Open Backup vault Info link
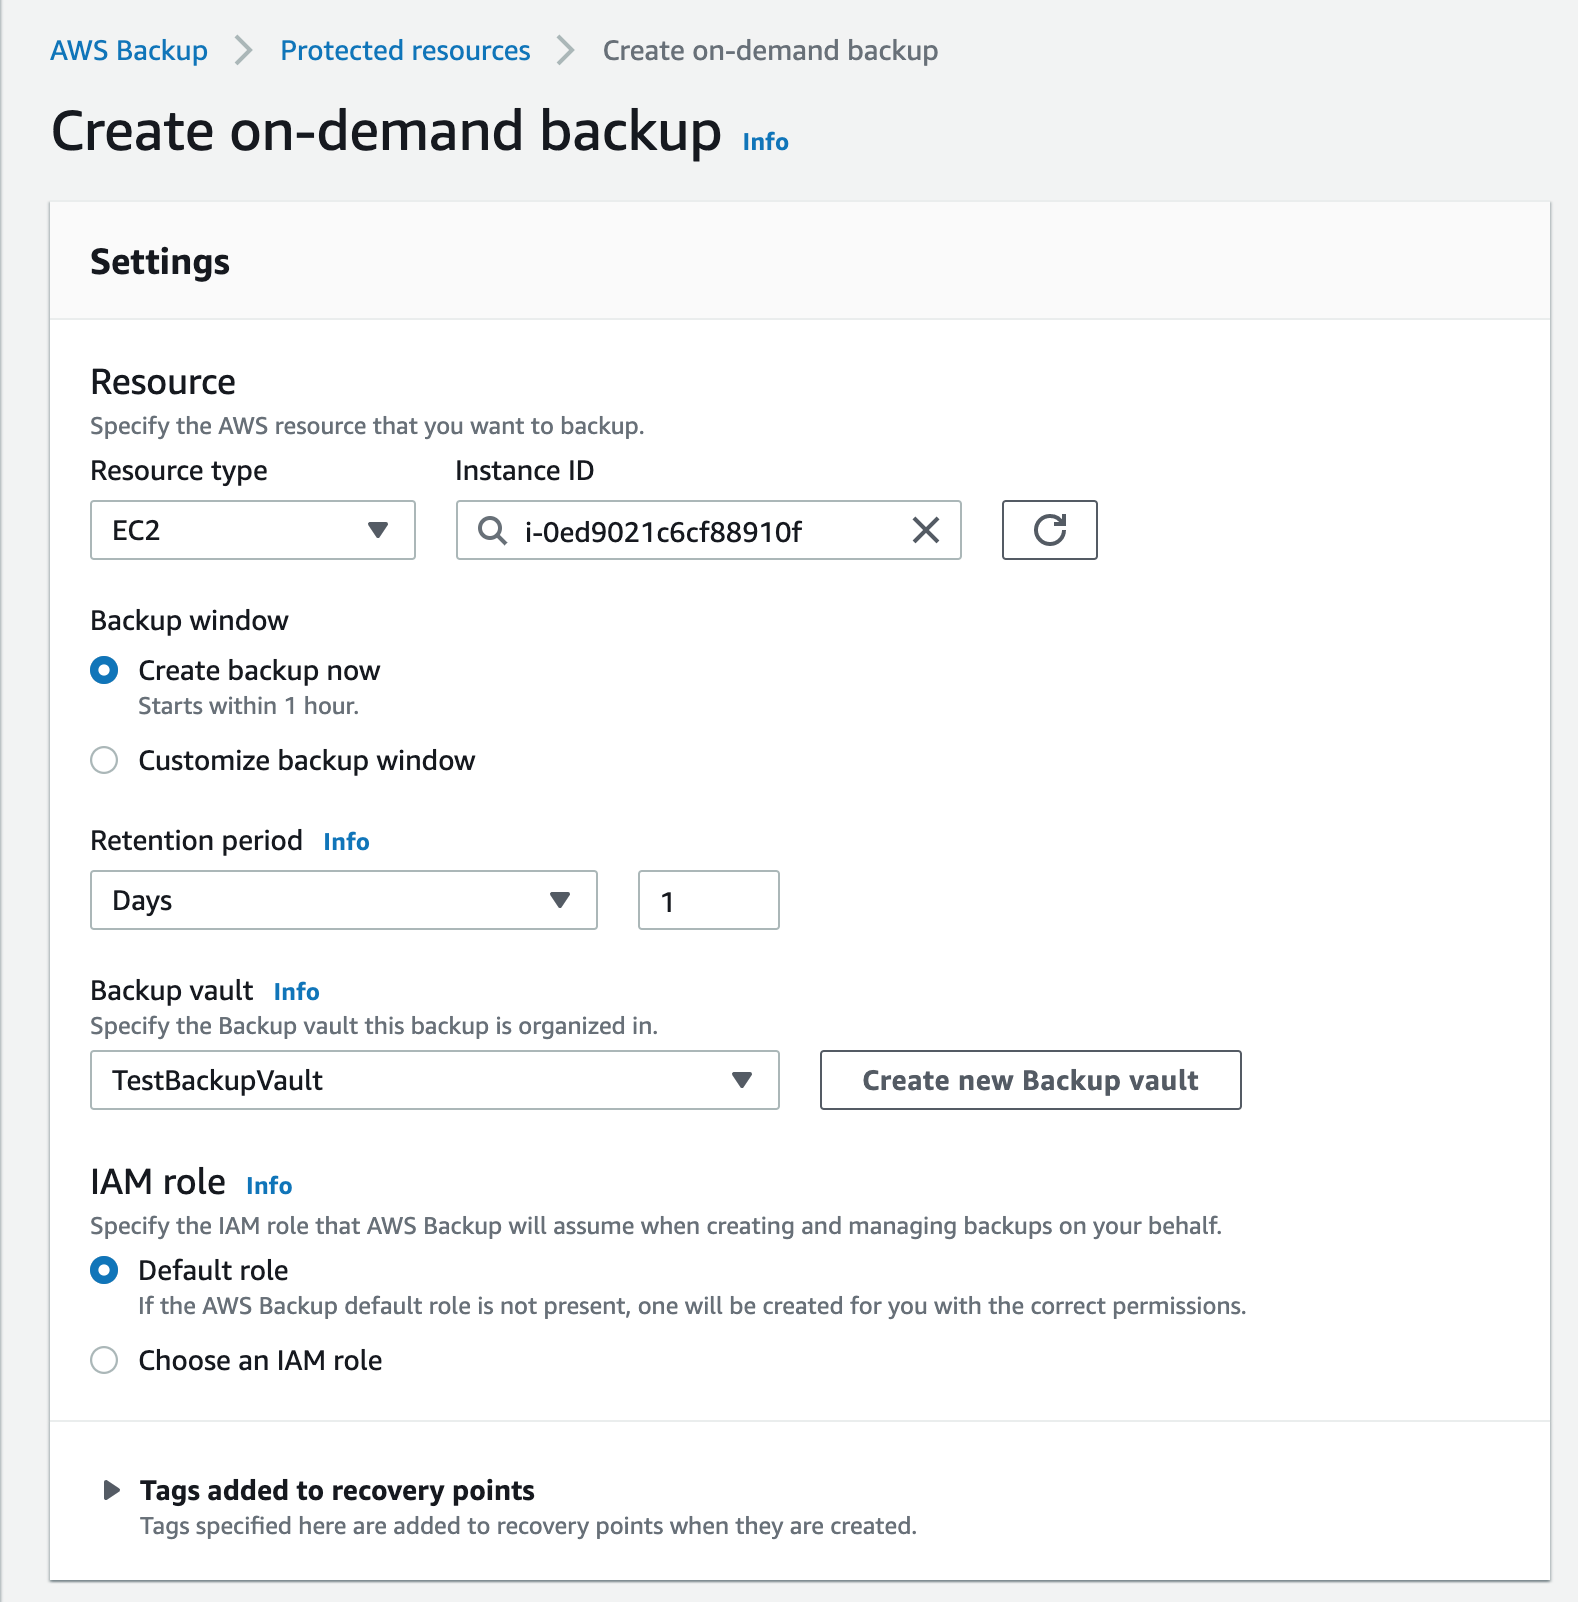 296,992
